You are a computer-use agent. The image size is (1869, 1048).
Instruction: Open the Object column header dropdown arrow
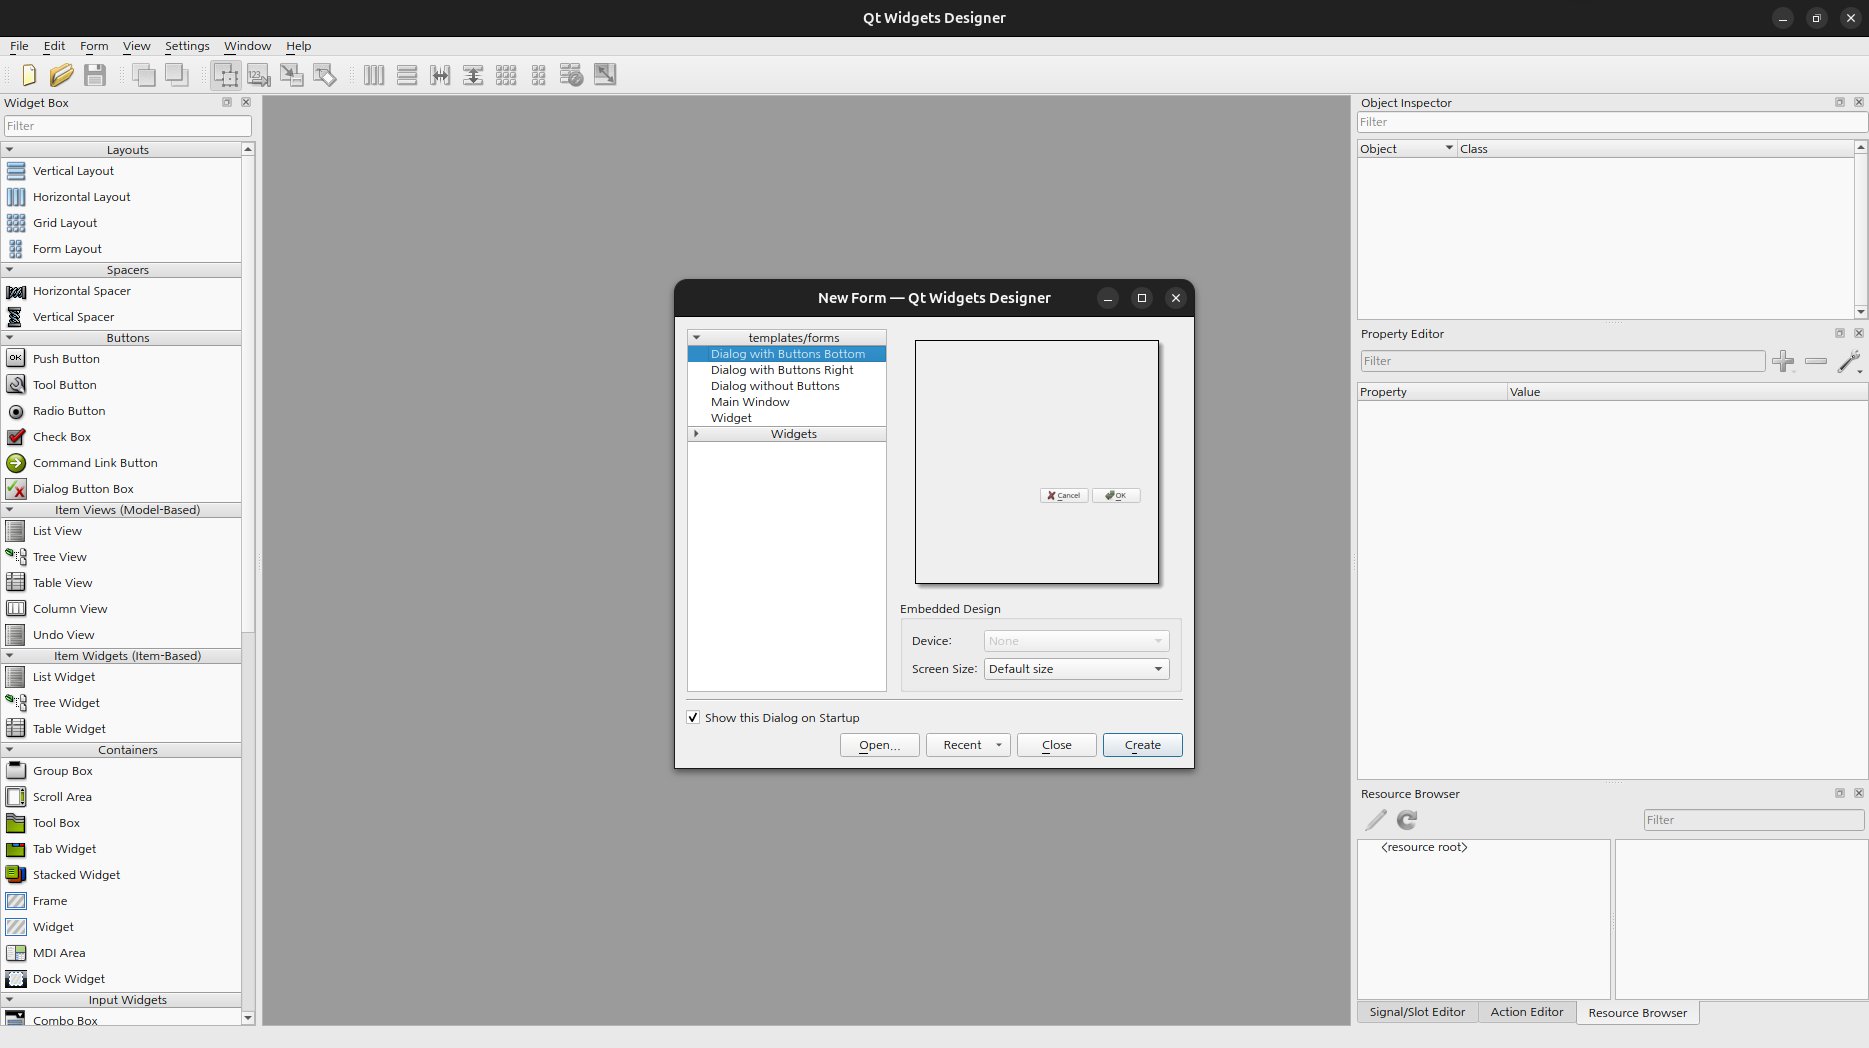1449,148
